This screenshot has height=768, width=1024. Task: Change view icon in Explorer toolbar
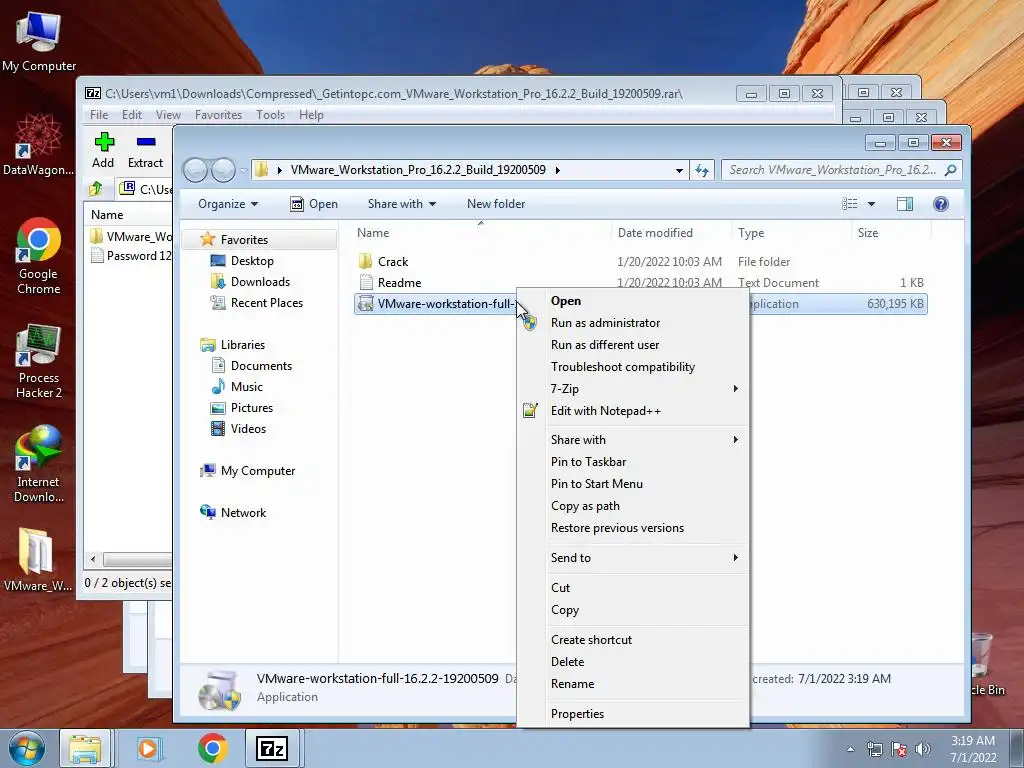tap(850, 204)
